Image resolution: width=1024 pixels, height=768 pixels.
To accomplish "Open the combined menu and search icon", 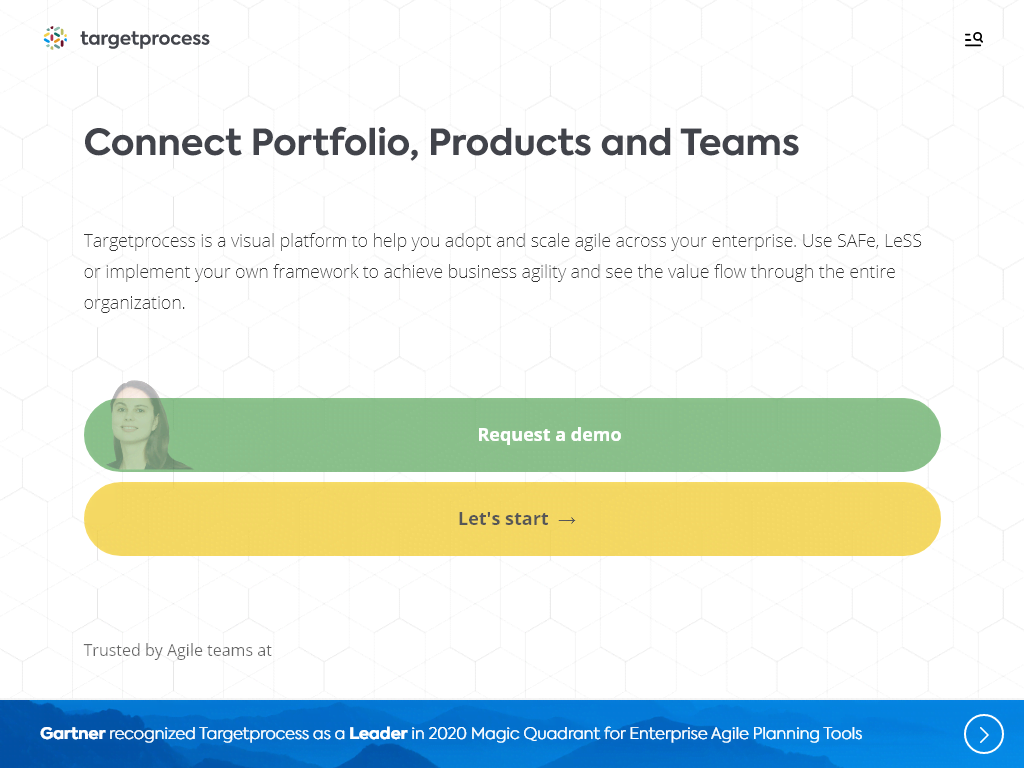I will tap(972, 38).
